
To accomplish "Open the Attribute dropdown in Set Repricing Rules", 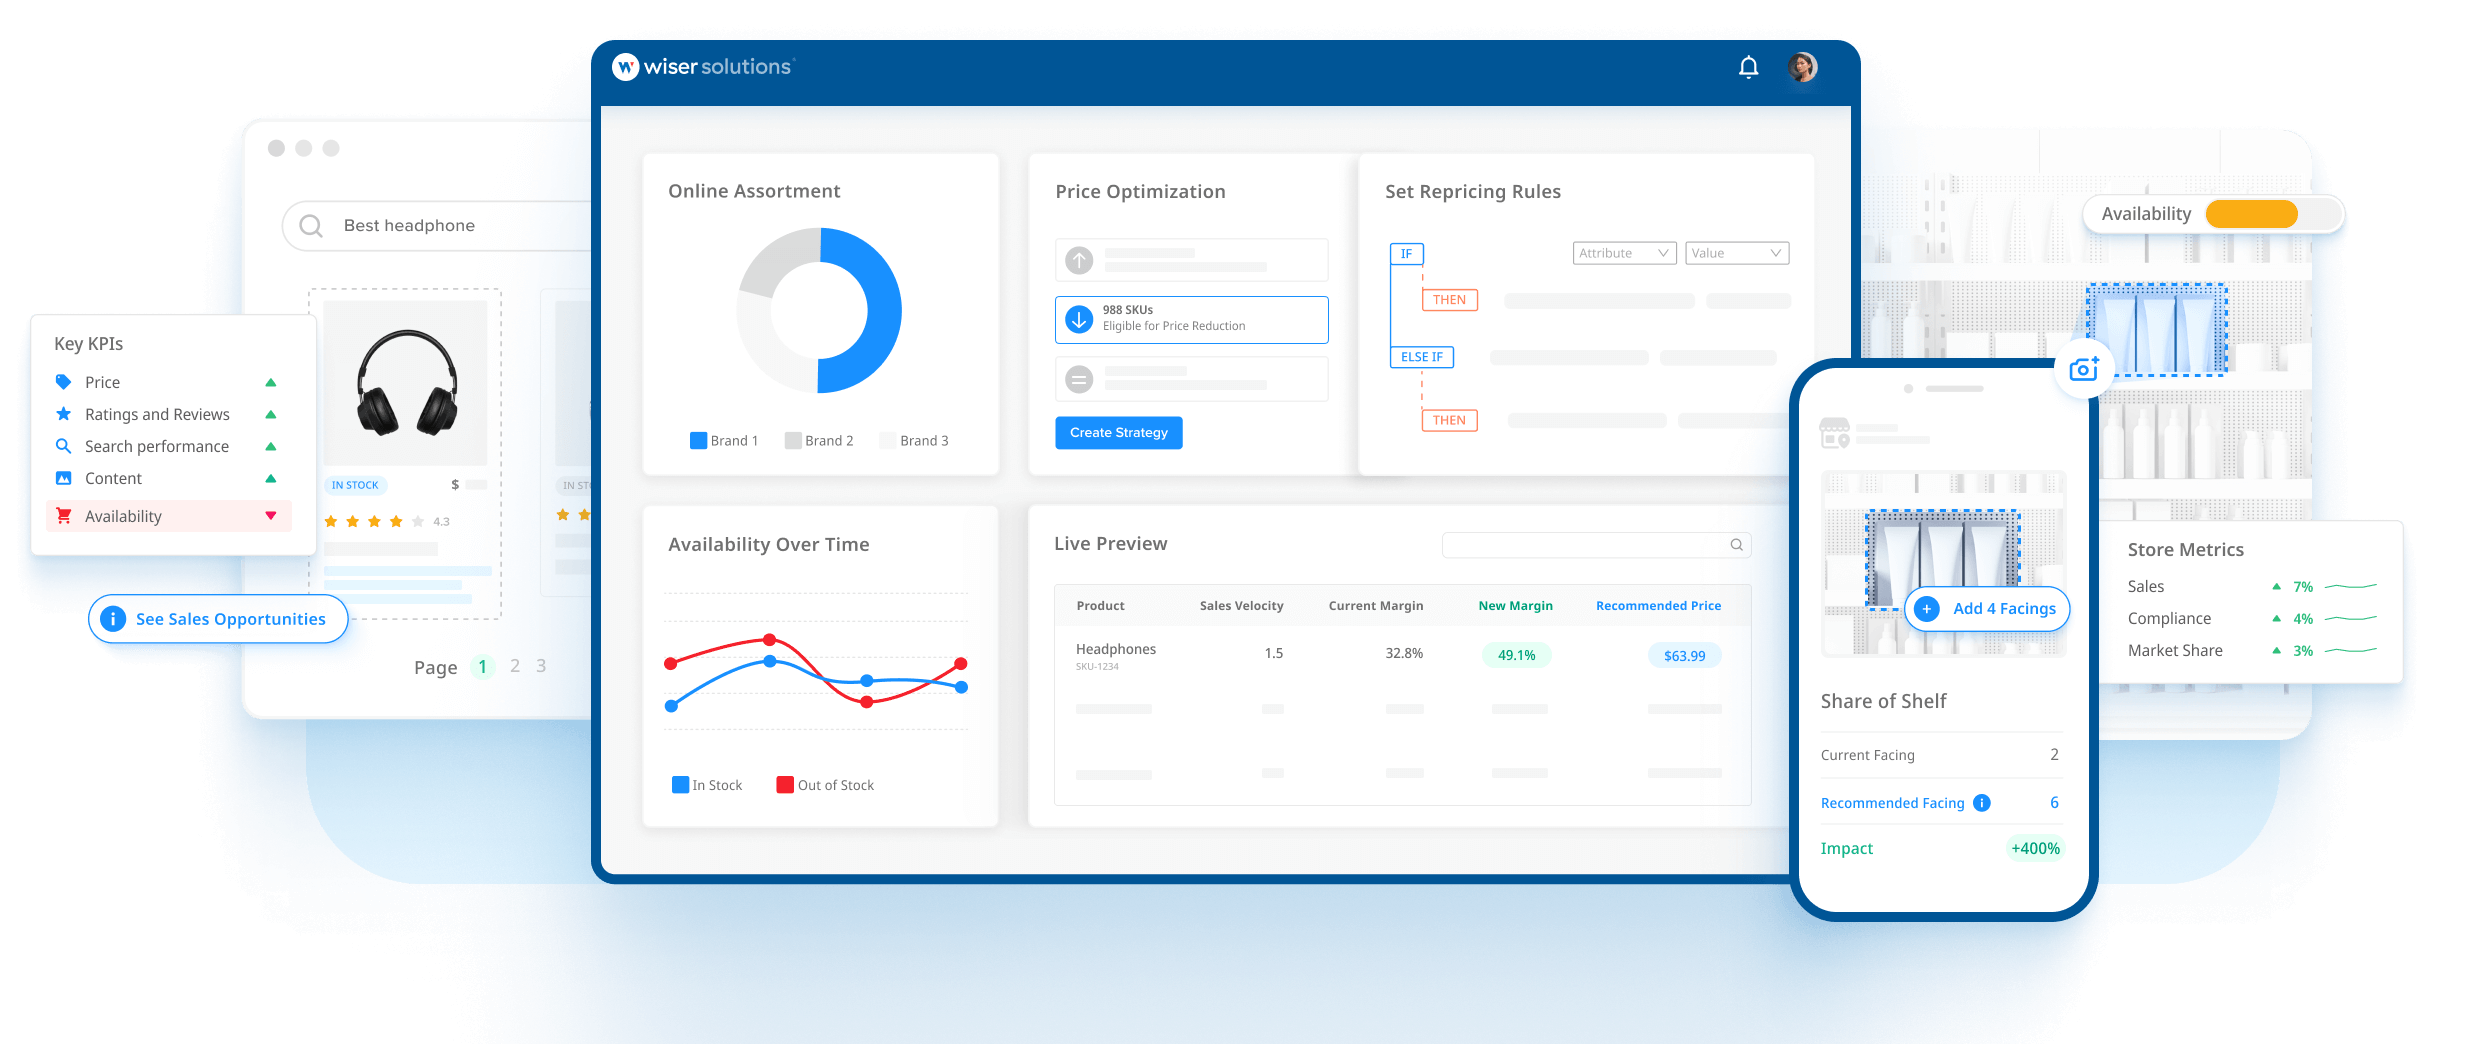I will [x=1624, y=252].
